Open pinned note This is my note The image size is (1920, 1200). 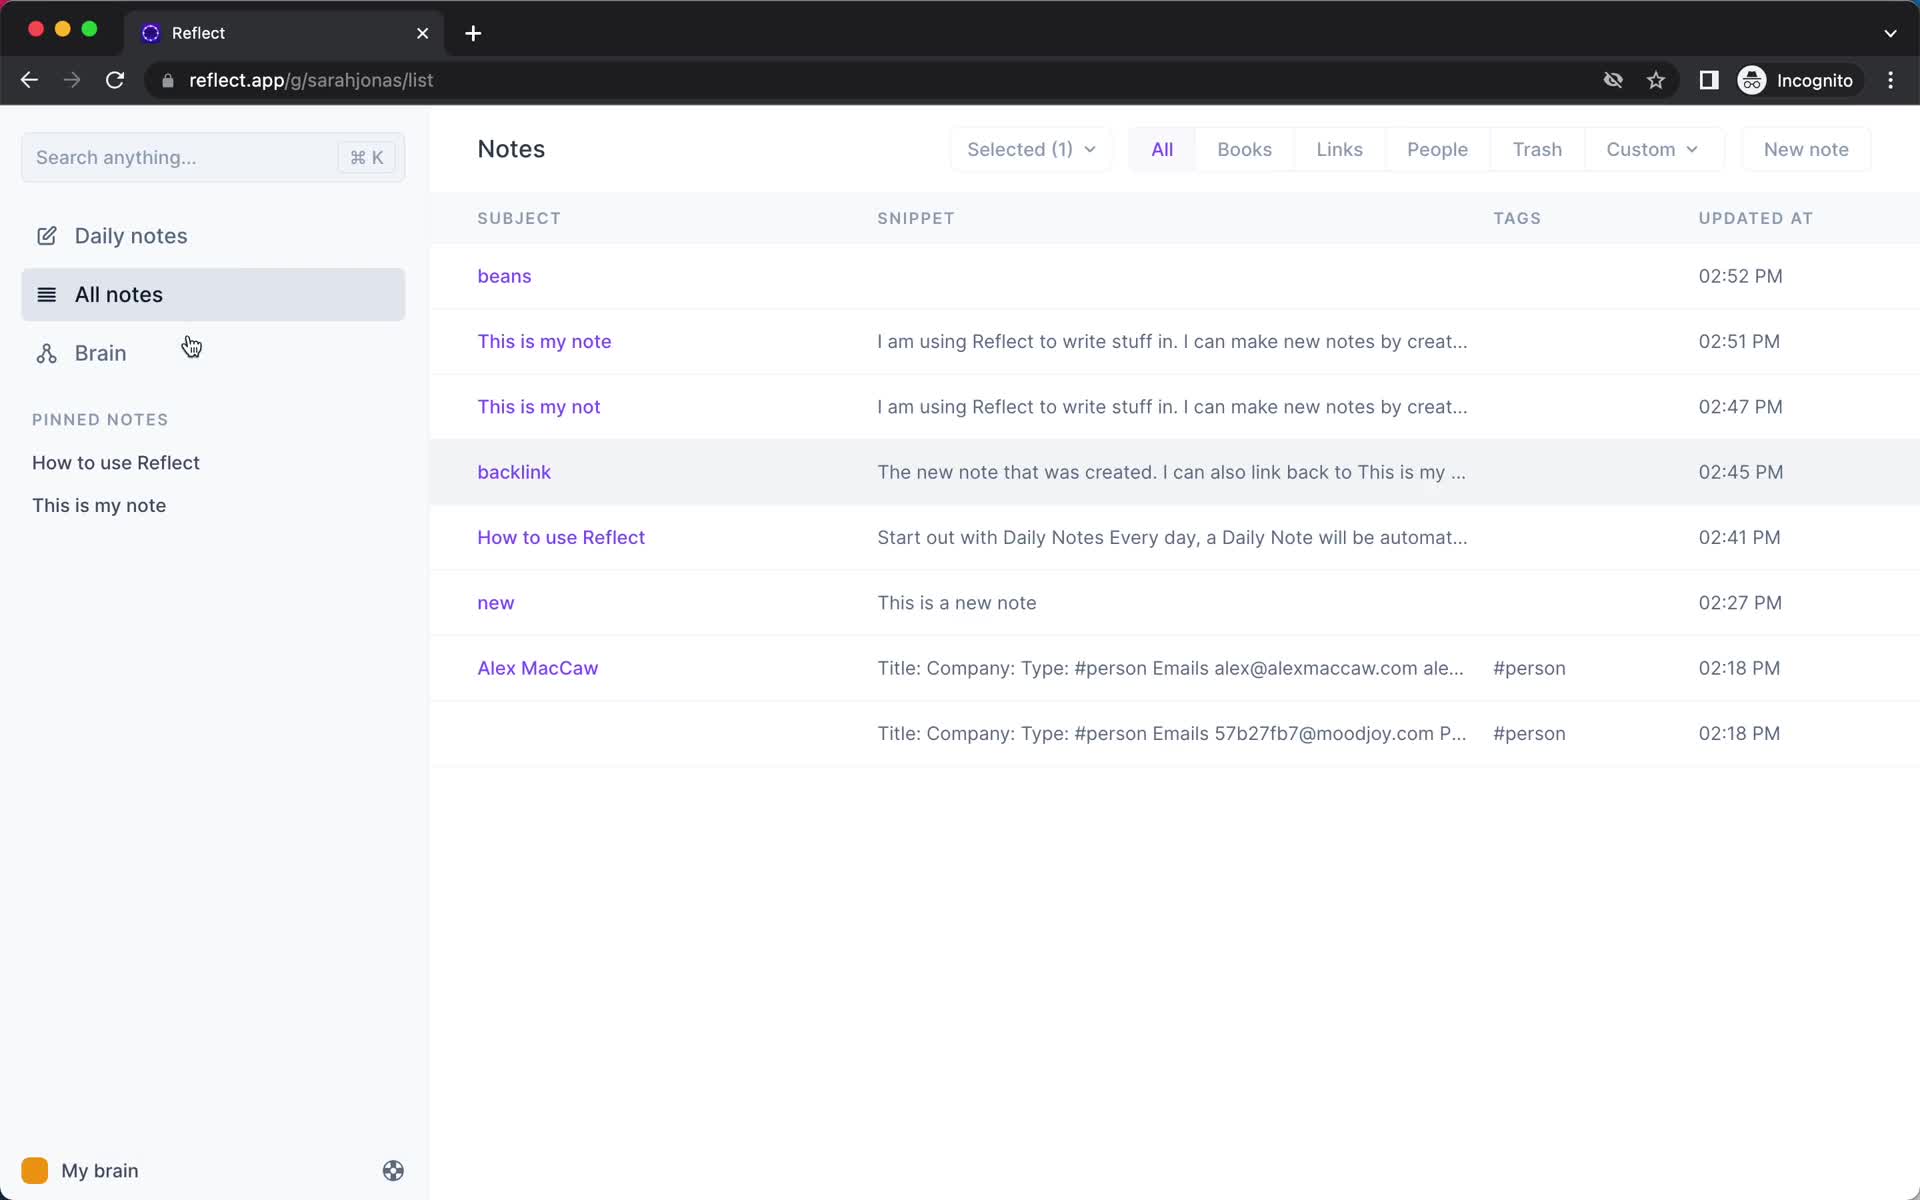click(99, 506)
